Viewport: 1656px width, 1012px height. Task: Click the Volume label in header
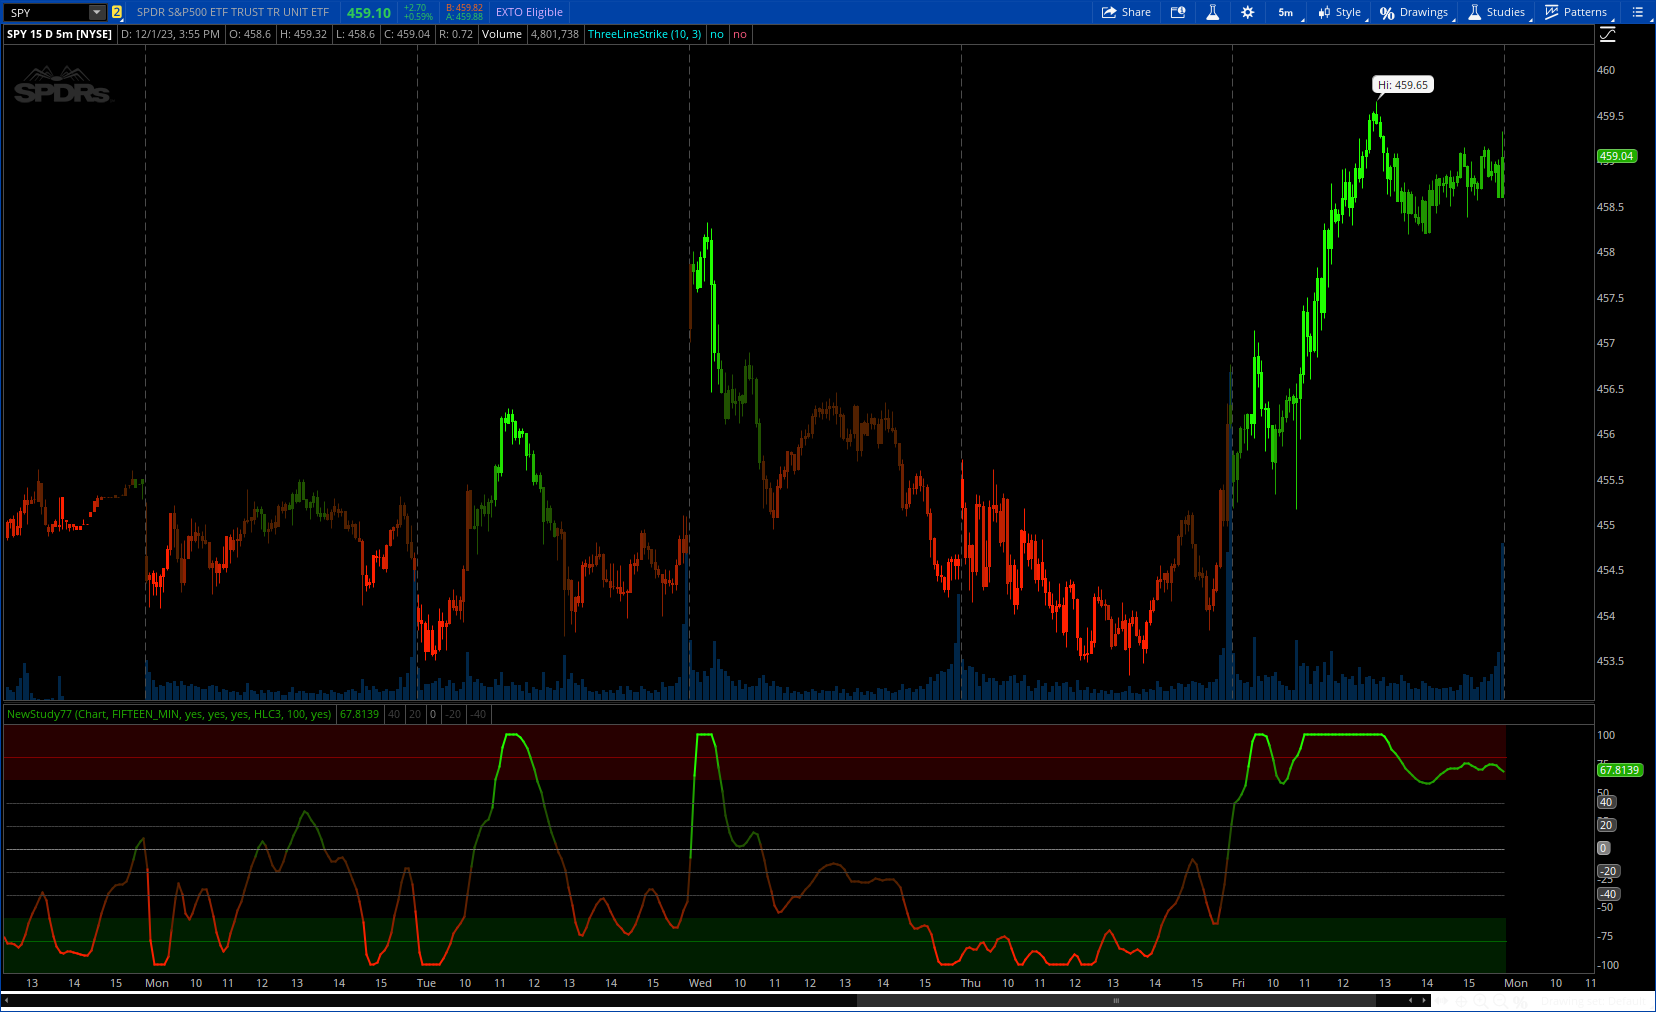click(x=502, y=34)
